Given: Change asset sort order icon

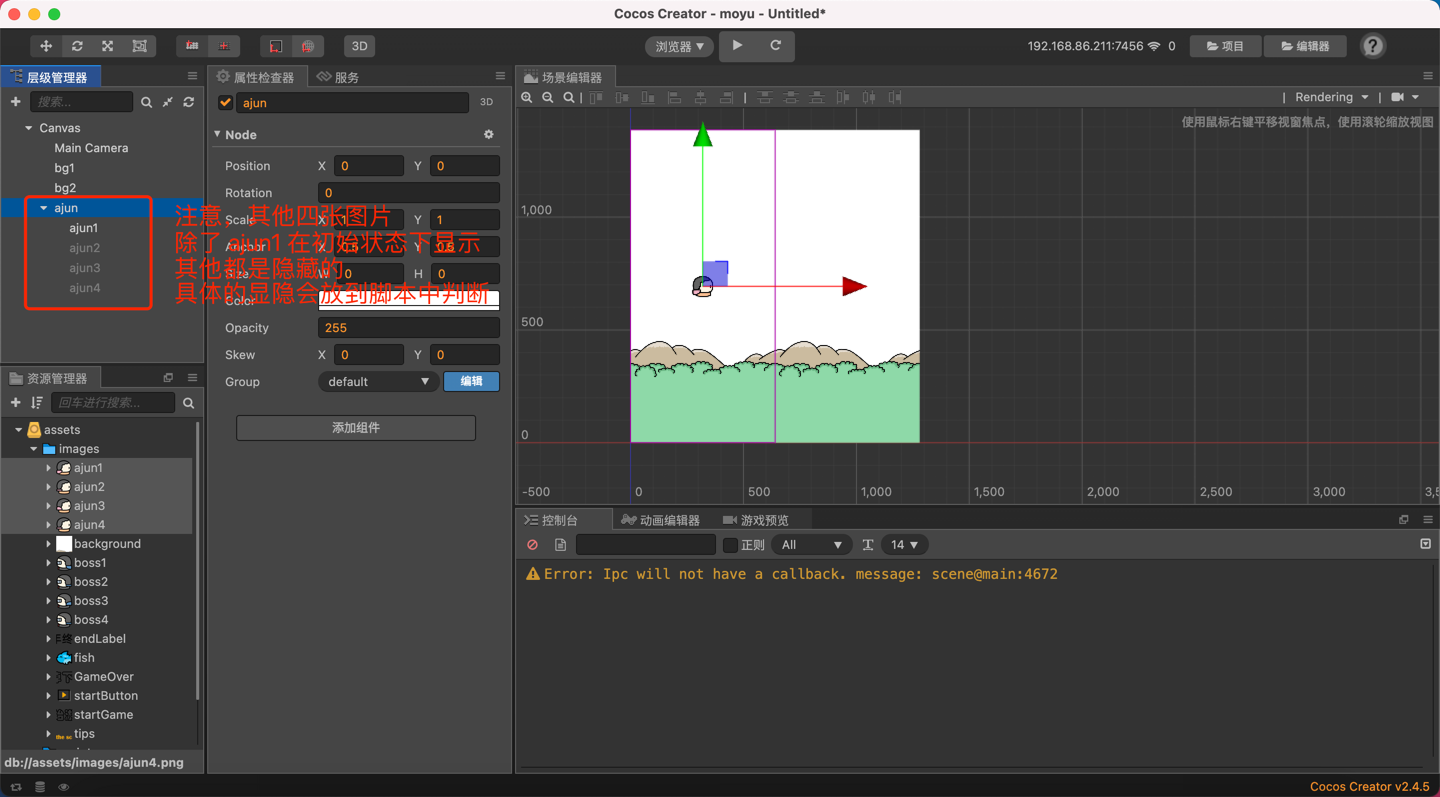Looking at the screenshot, I should pyautogui.click(x=37, y=402).
